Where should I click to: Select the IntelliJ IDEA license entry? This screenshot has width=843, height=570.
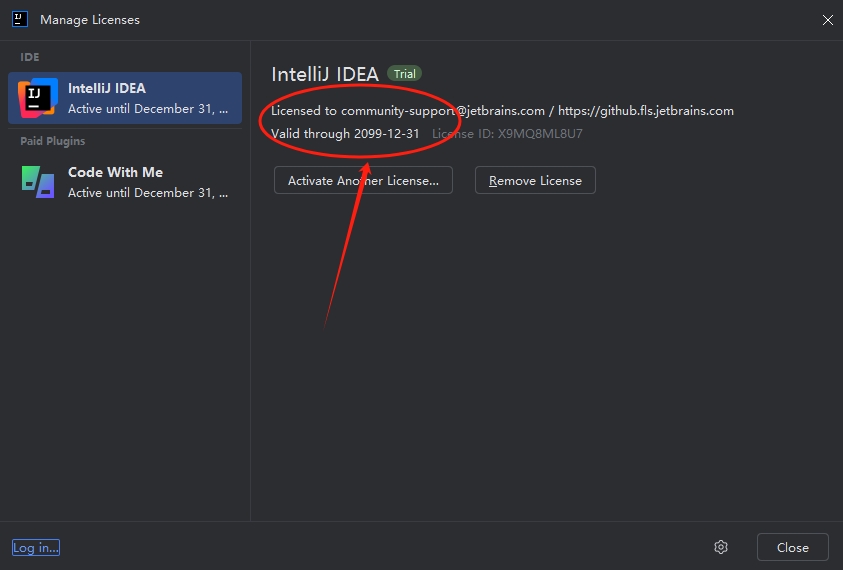125,98
